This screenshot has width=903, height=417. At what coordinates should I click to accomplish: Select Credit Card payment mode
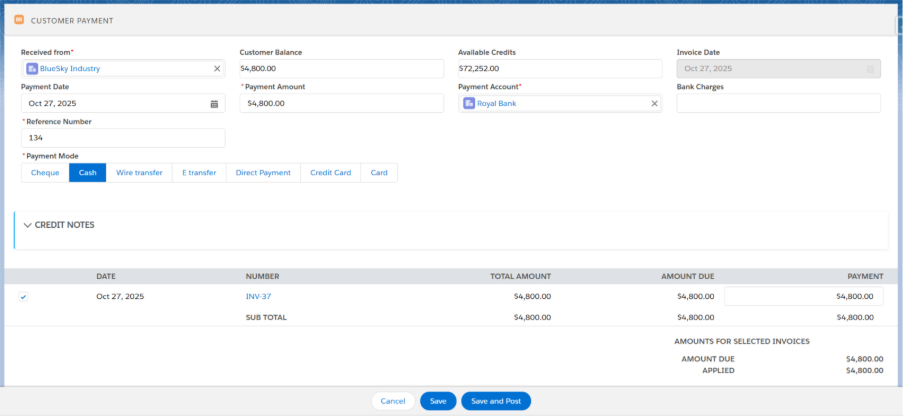tap(330, 173)
